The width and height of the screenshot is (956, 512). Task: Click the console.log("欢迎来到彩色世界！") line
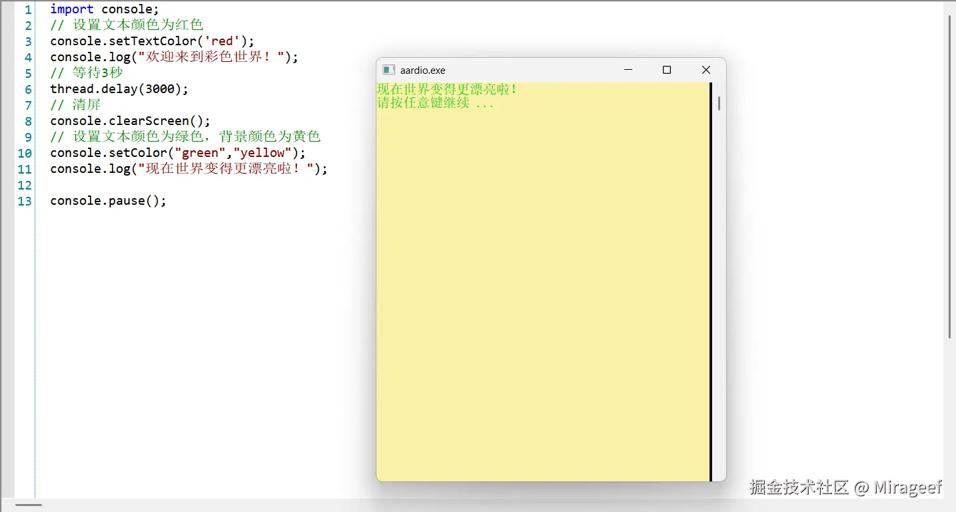[174, 57]
